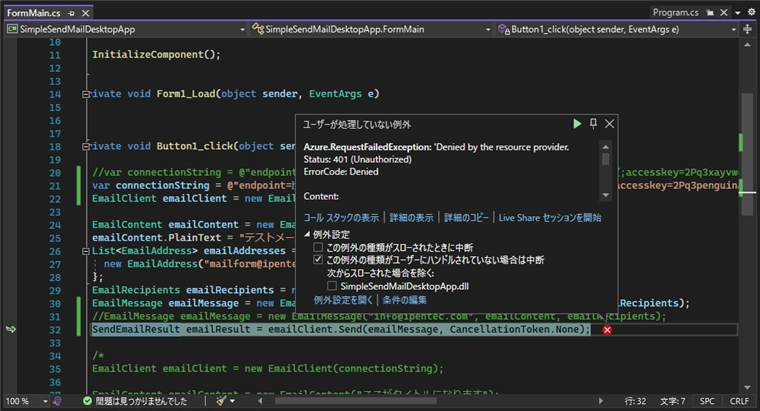Click the horizontal scrollbar right arrow
The width and height of the screenshot is (760, 411).
tap(601, 401)
